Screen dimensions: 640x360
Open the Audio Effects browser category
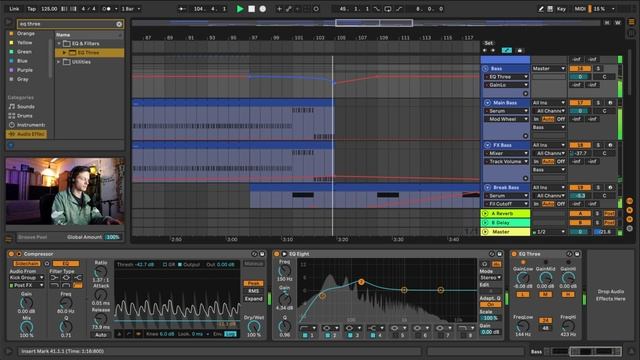[x=27, y=134]
